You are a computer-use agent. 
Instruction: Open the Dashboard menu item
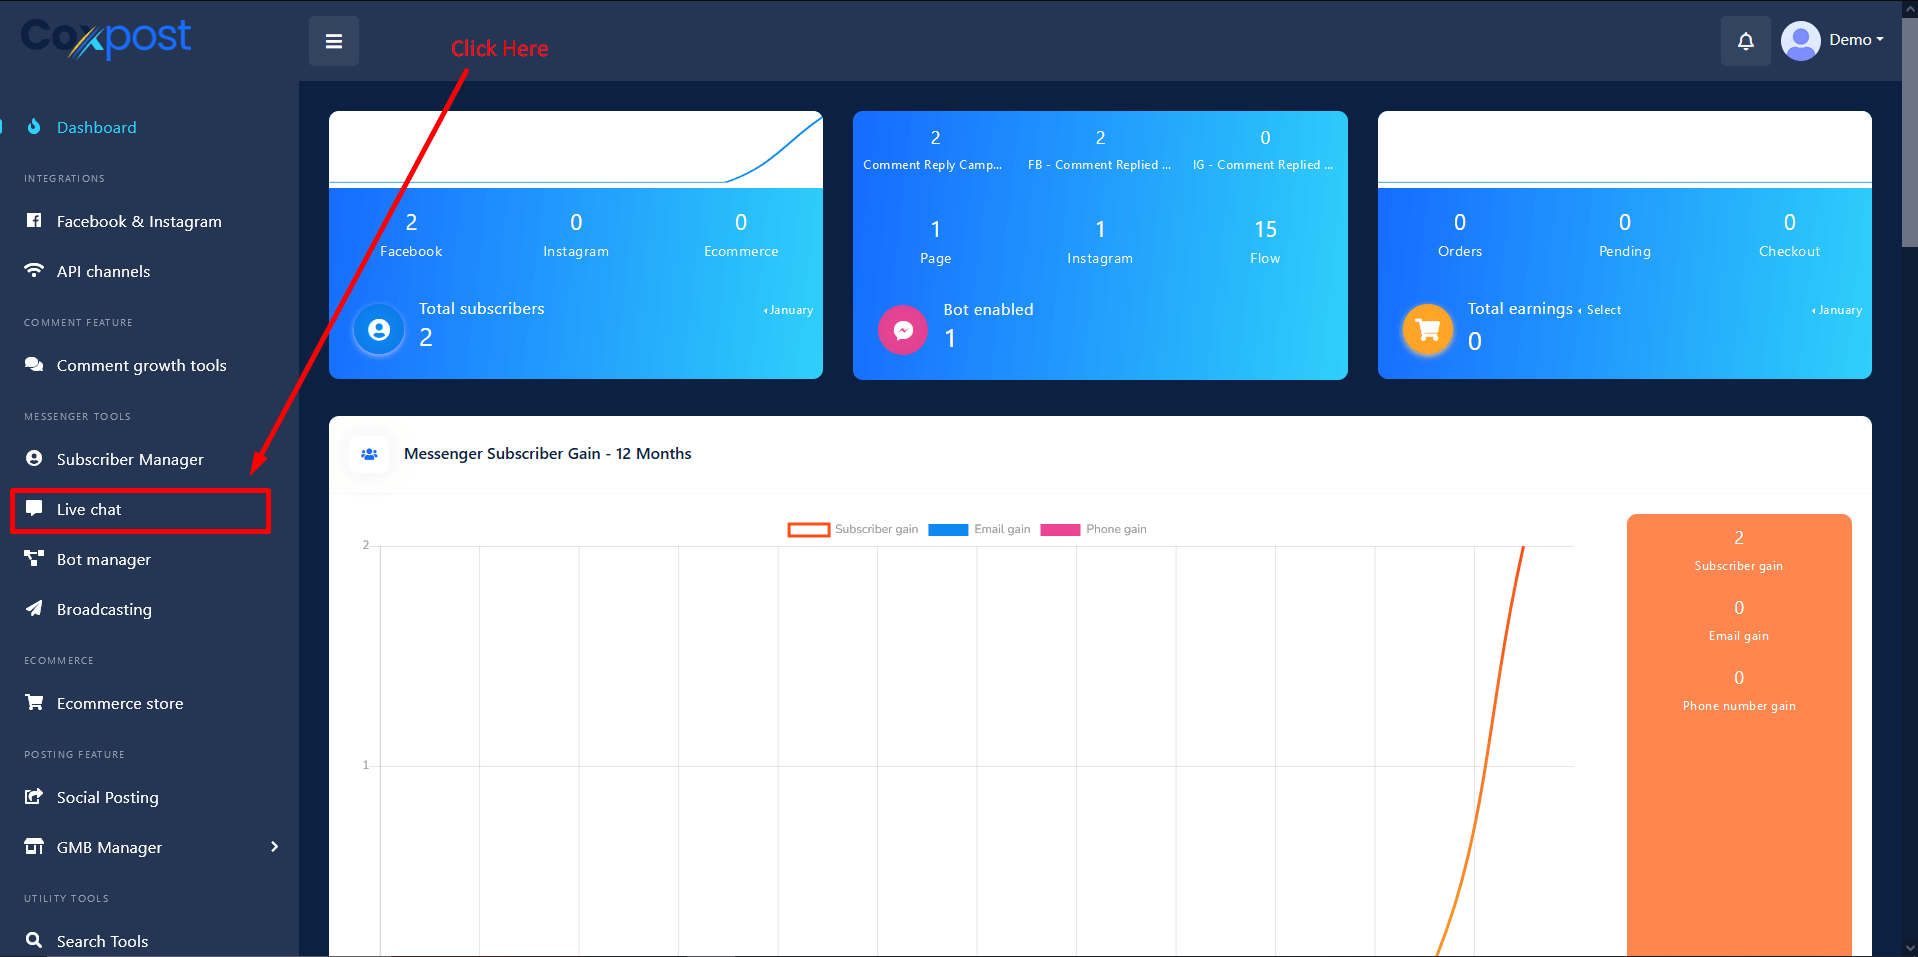click(97, 127)
